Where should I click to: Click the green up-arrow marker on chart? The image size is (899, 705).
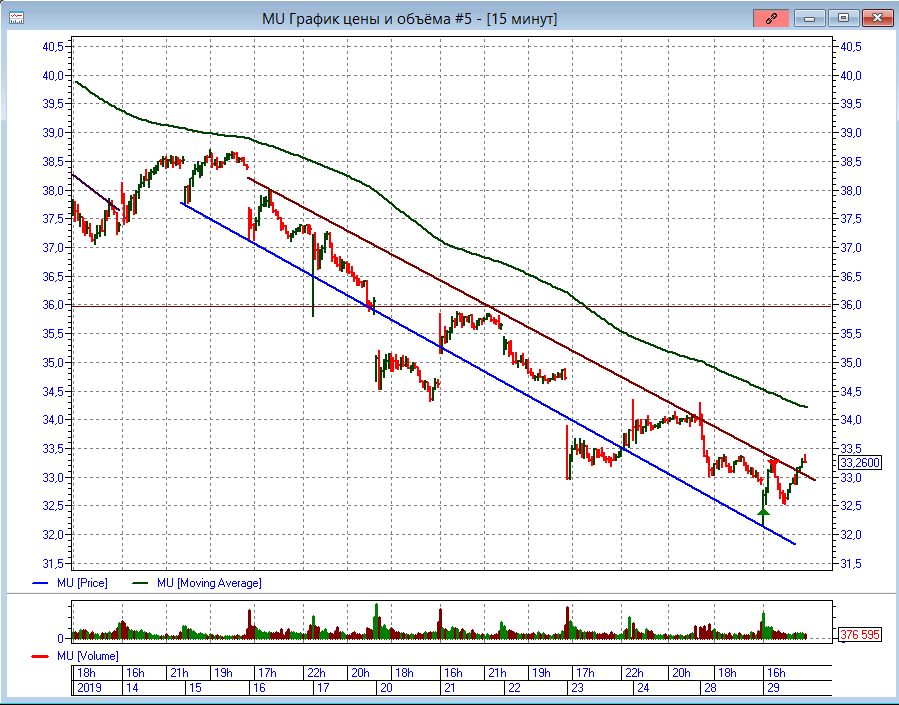click(x=763, y=511)
